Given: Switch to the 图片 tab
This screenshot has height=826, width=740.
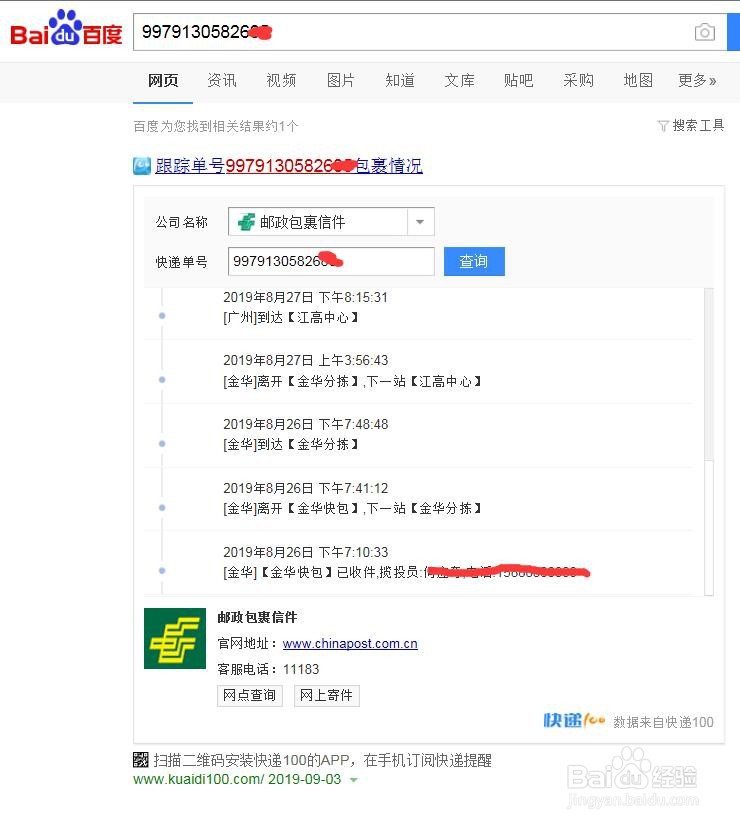Looking at the screenshot, I should coord(340,81).
